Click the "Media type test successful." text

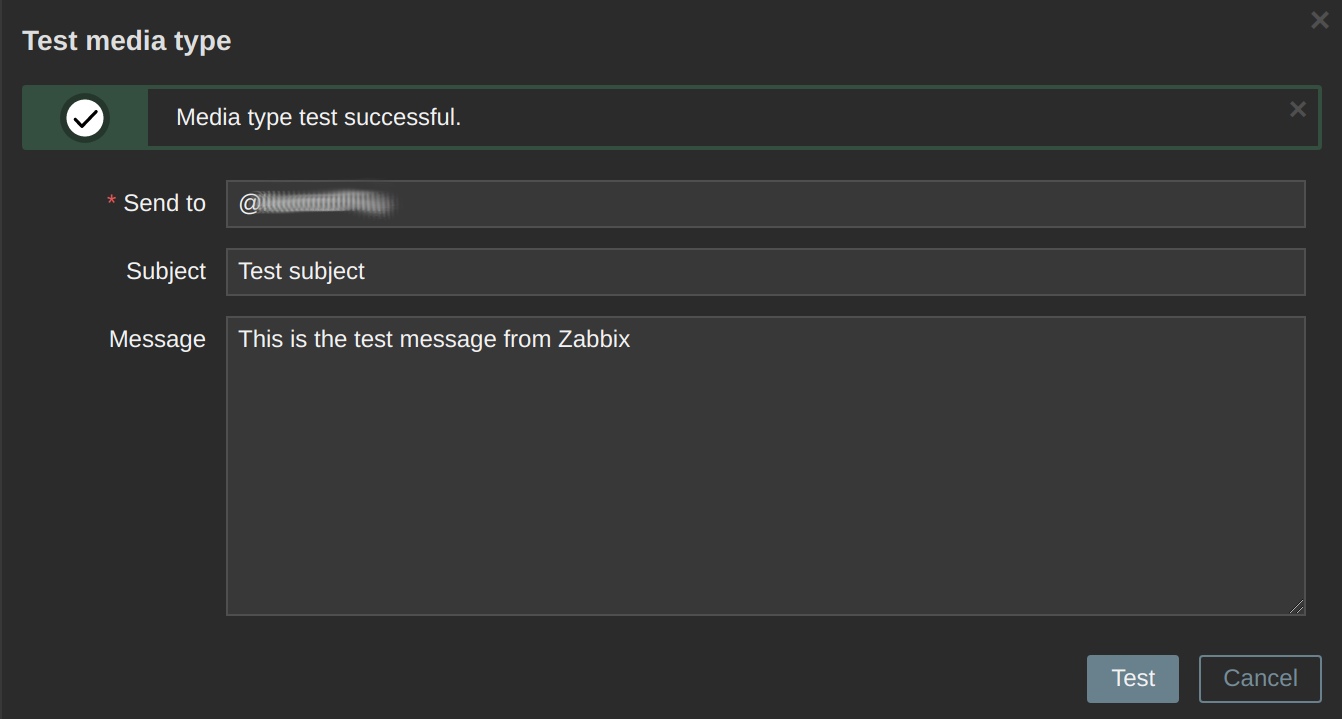point(318,117)
